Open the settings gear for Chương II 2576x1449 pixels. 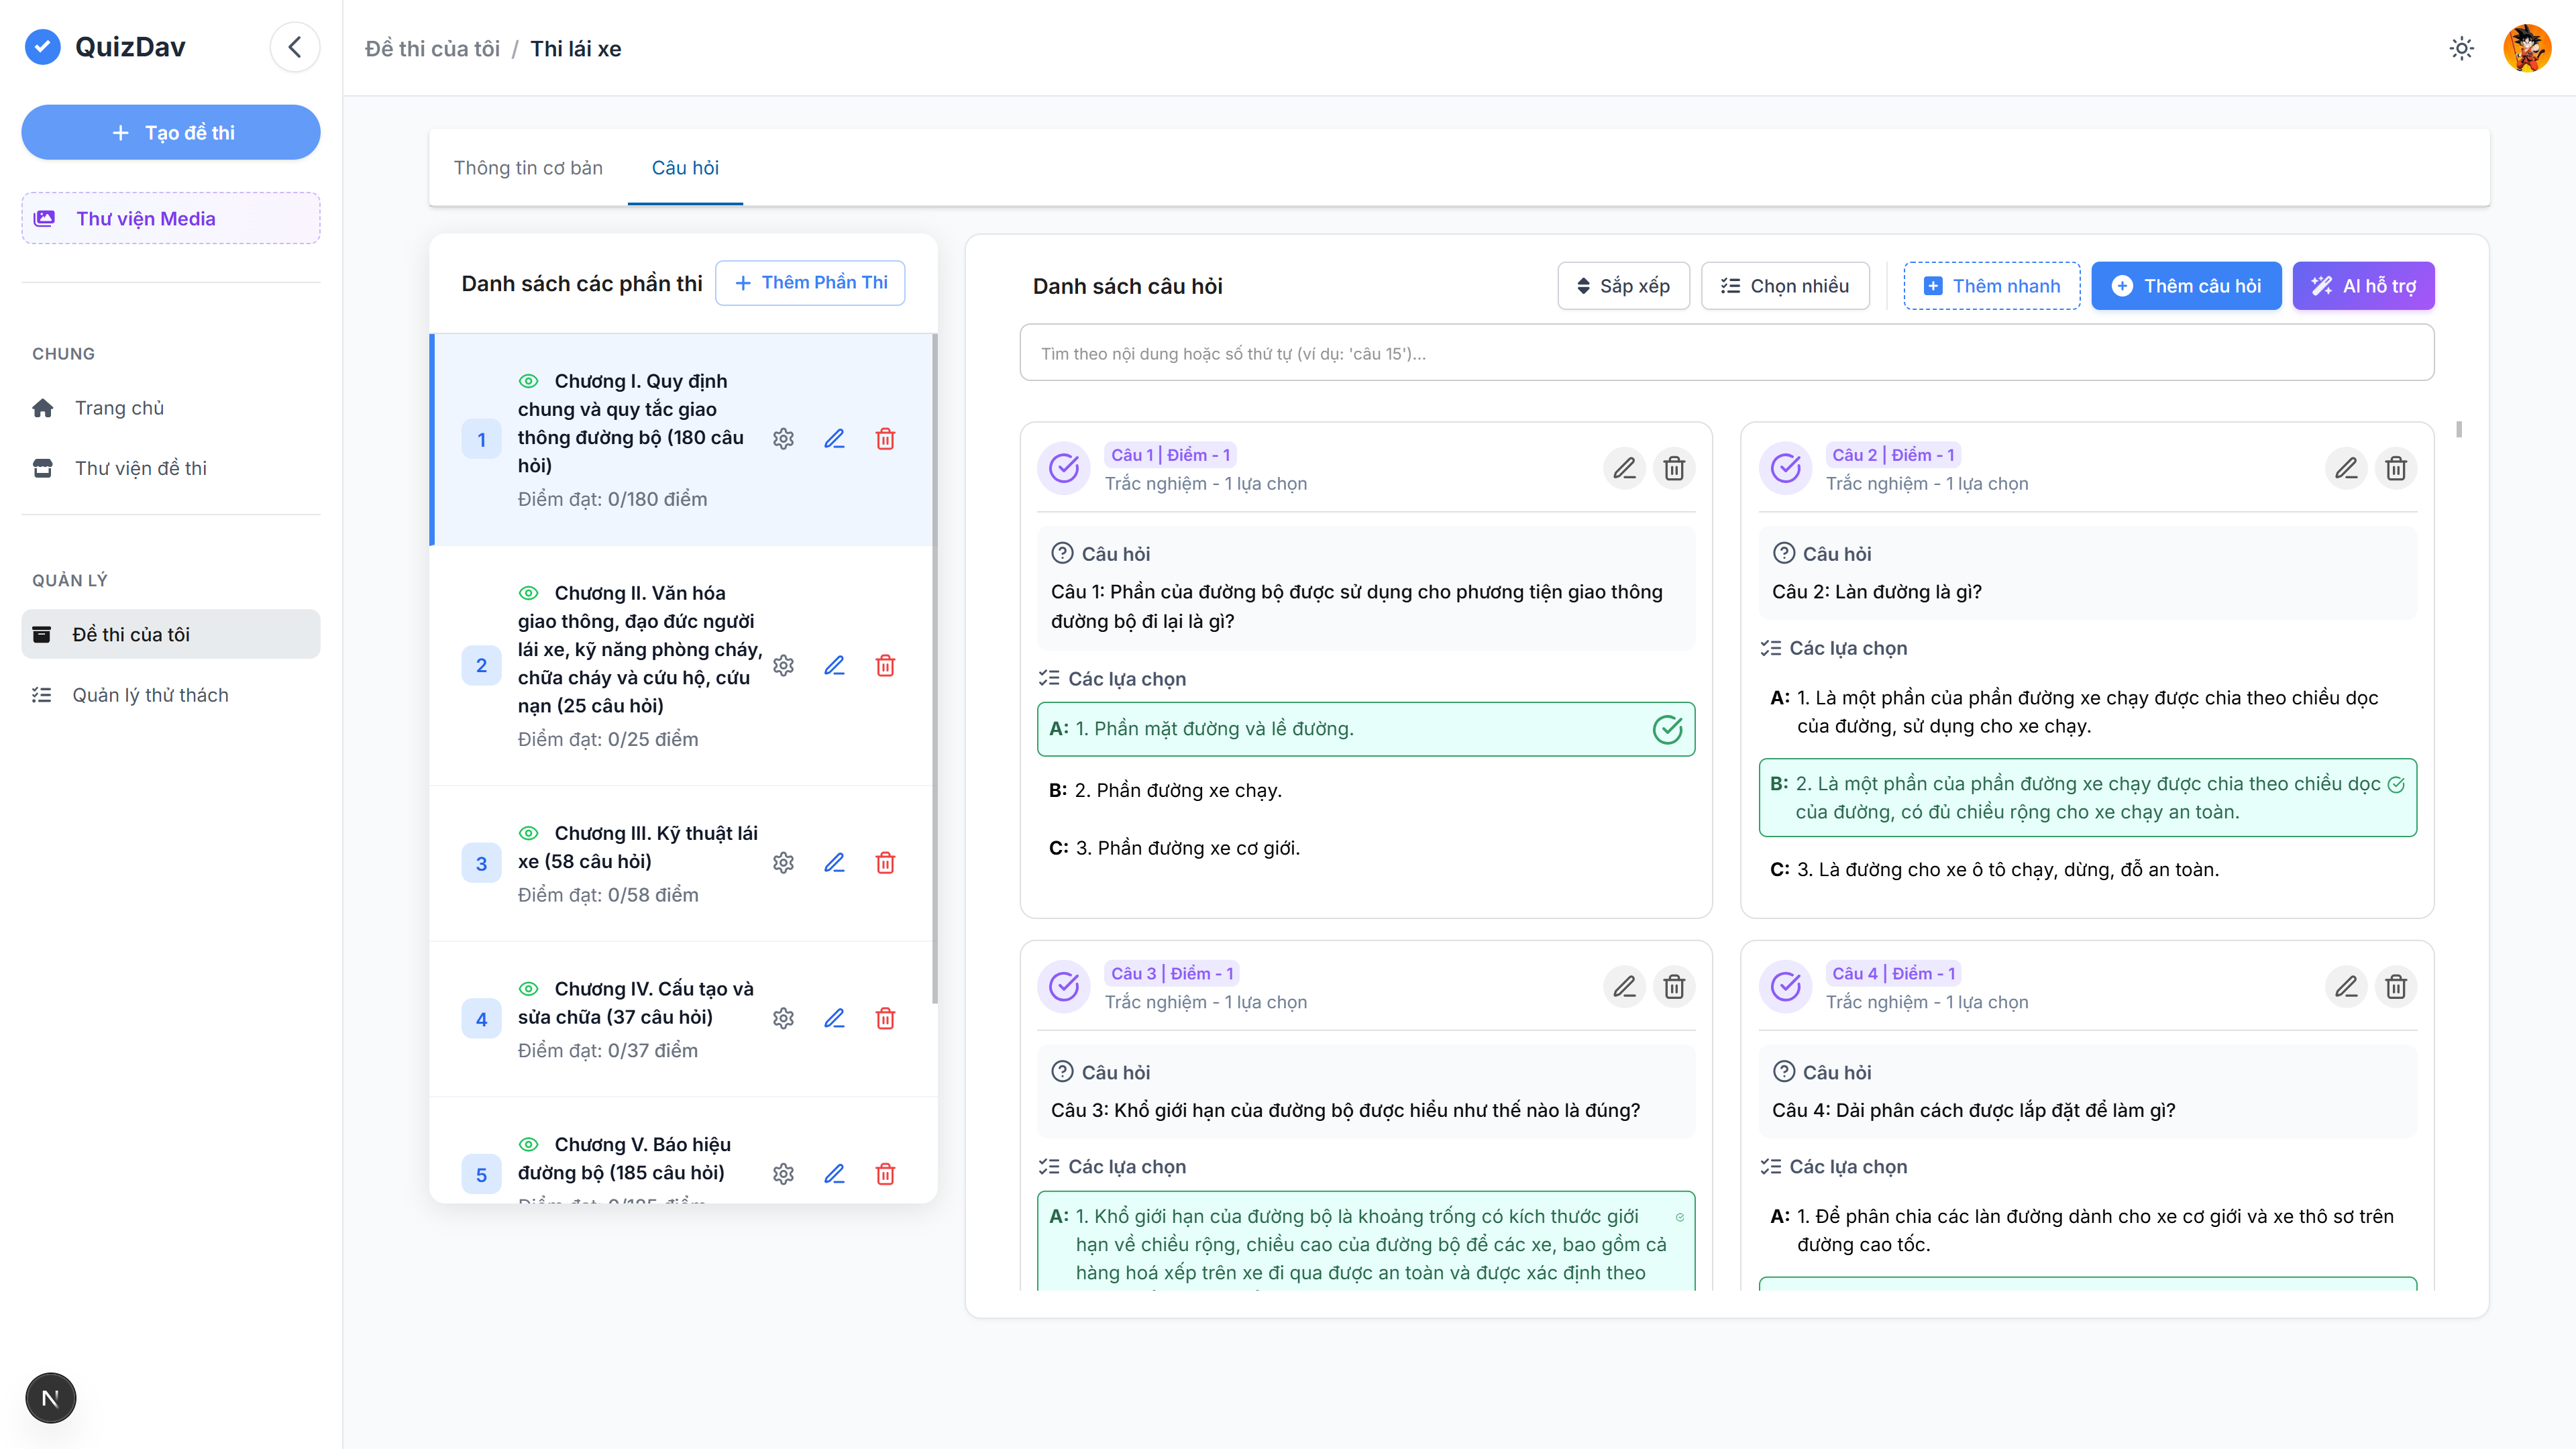tap(783, 665)
